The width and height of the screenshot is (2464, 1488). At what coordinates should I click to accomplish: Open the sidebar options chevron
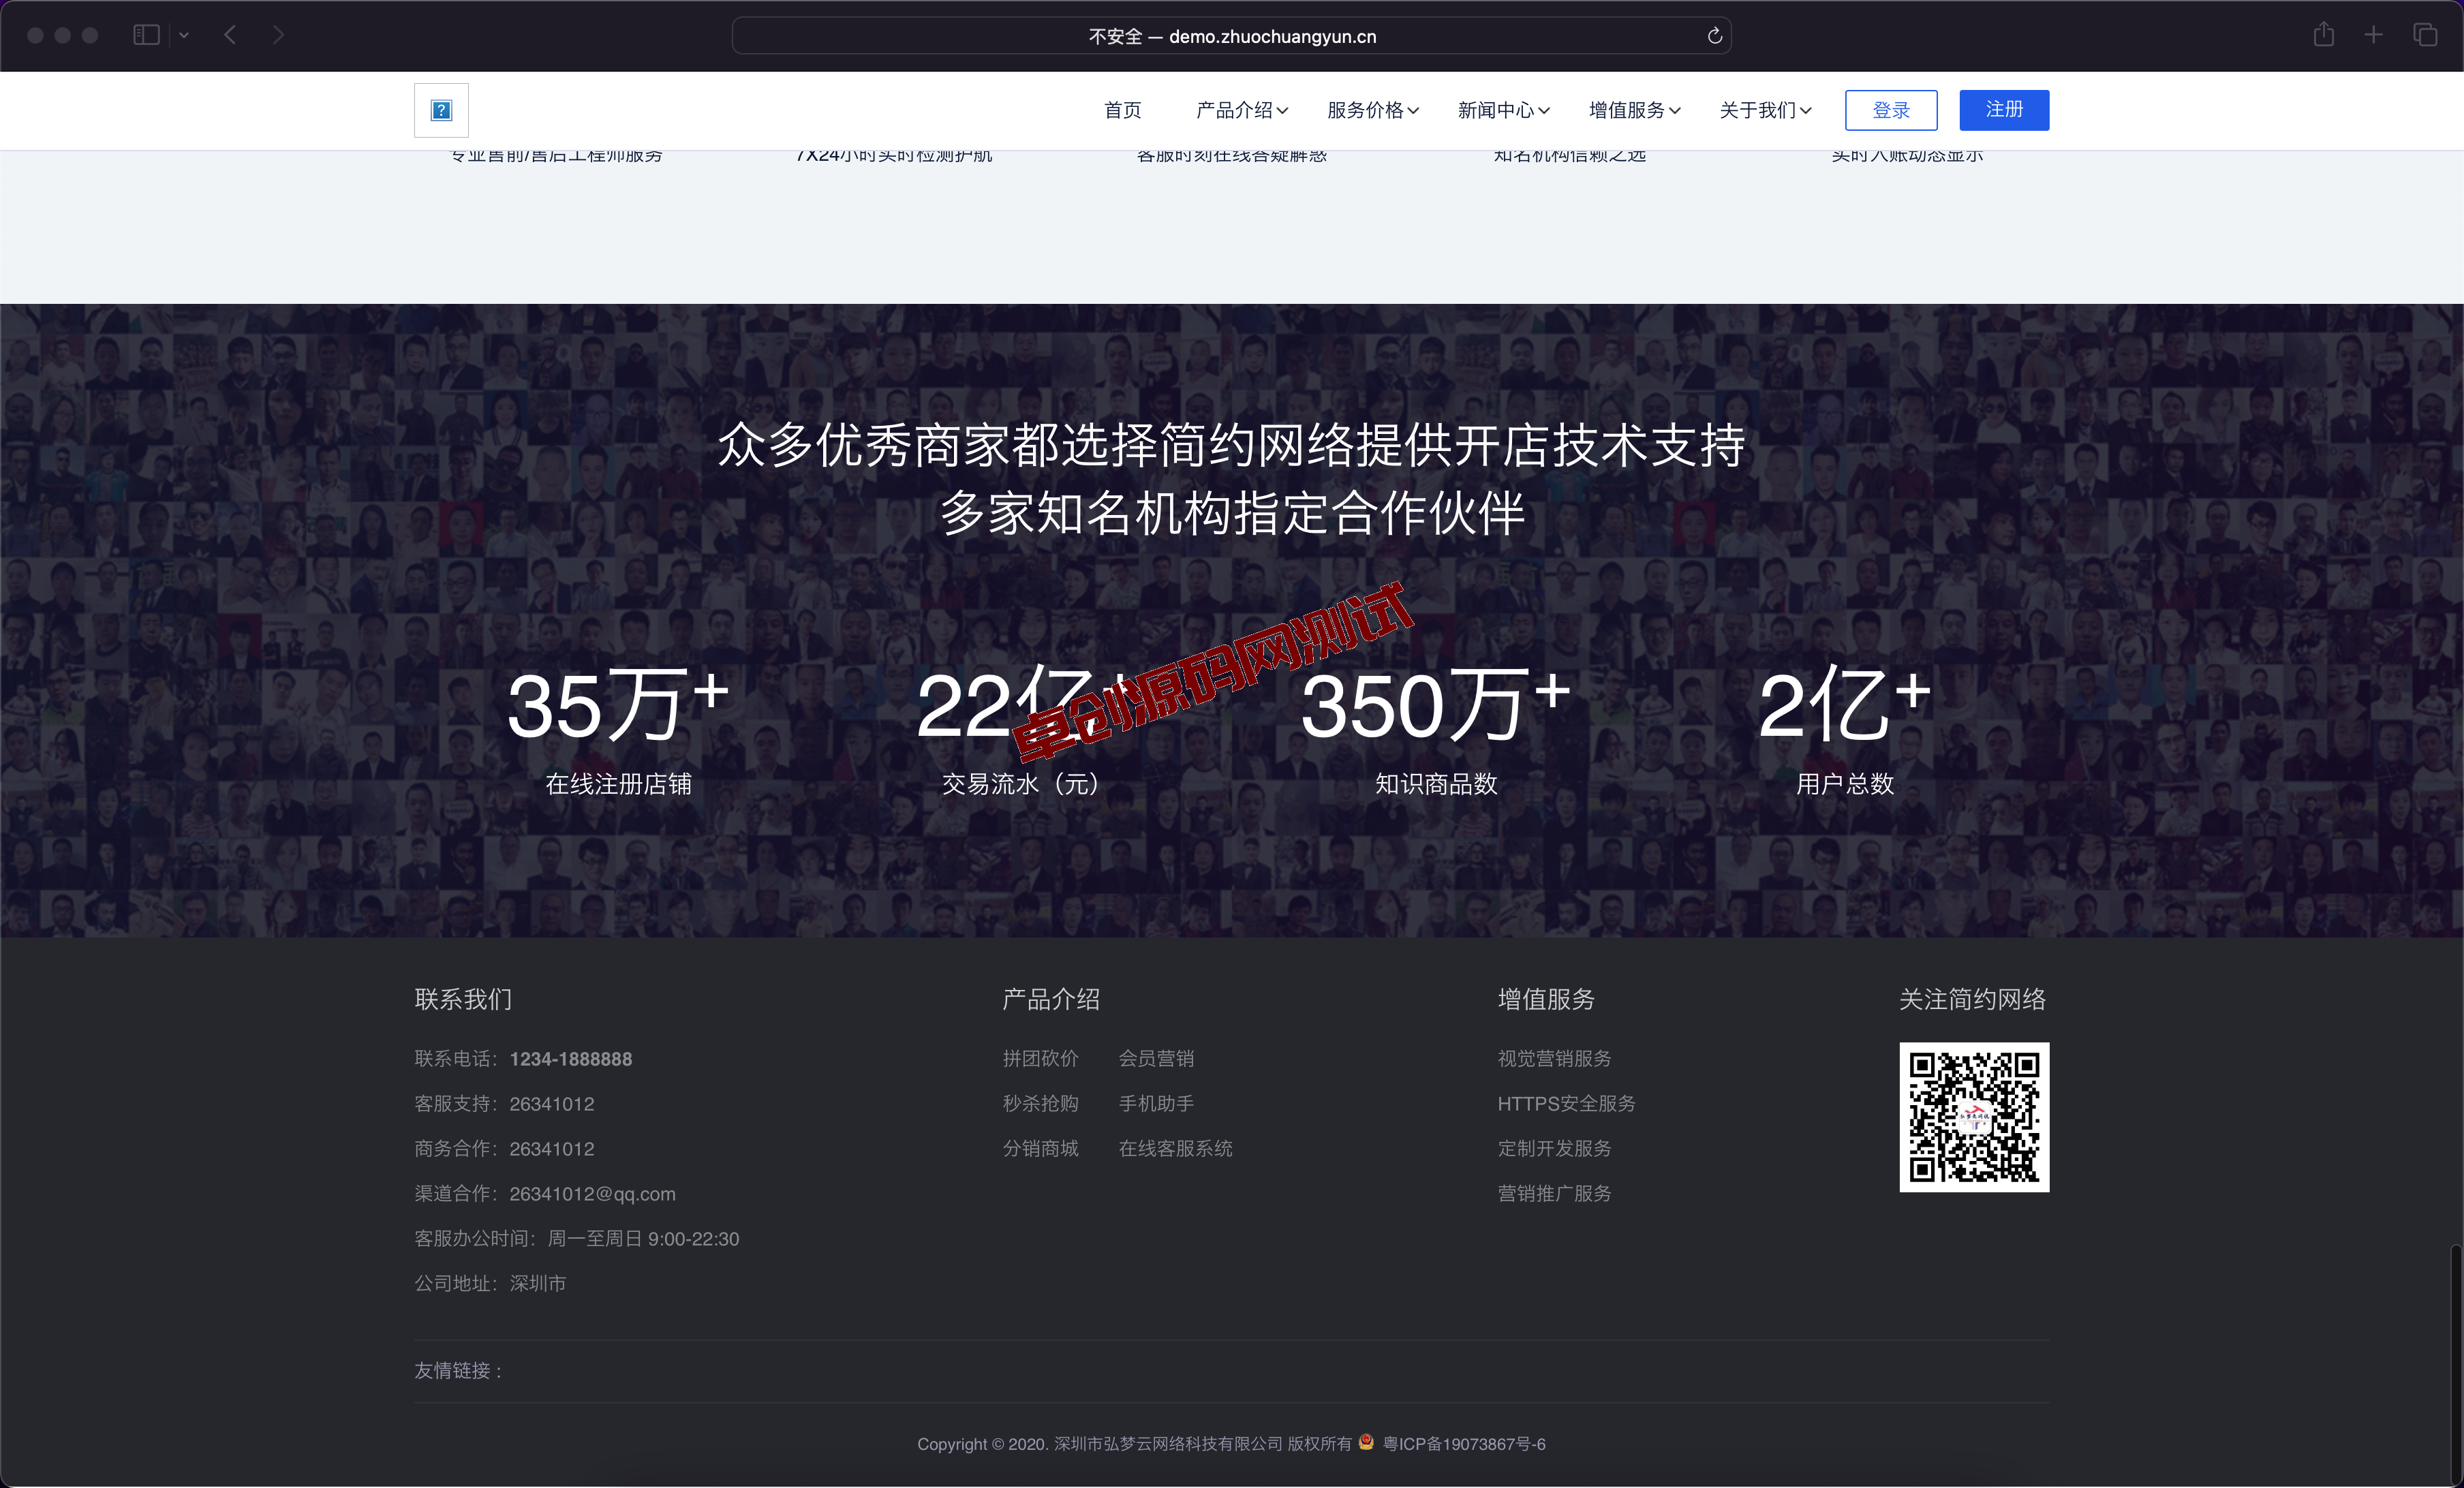(x=184, y=35)
